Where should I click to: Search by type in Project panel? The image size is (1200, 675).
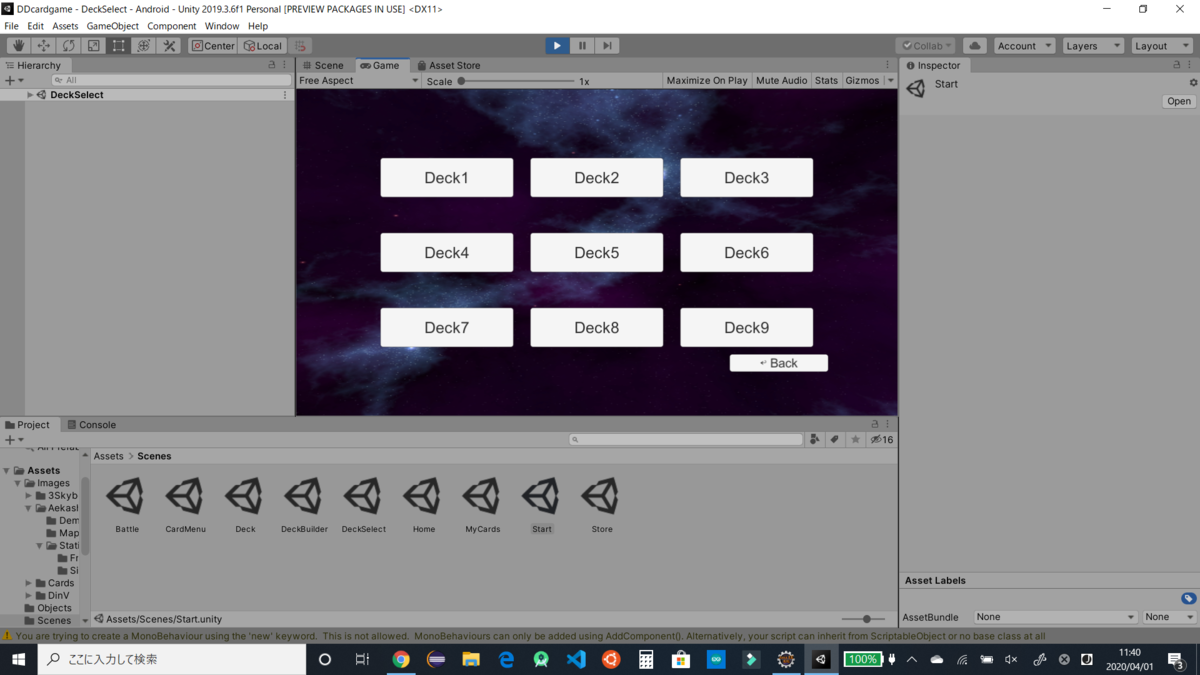[815, 439]
